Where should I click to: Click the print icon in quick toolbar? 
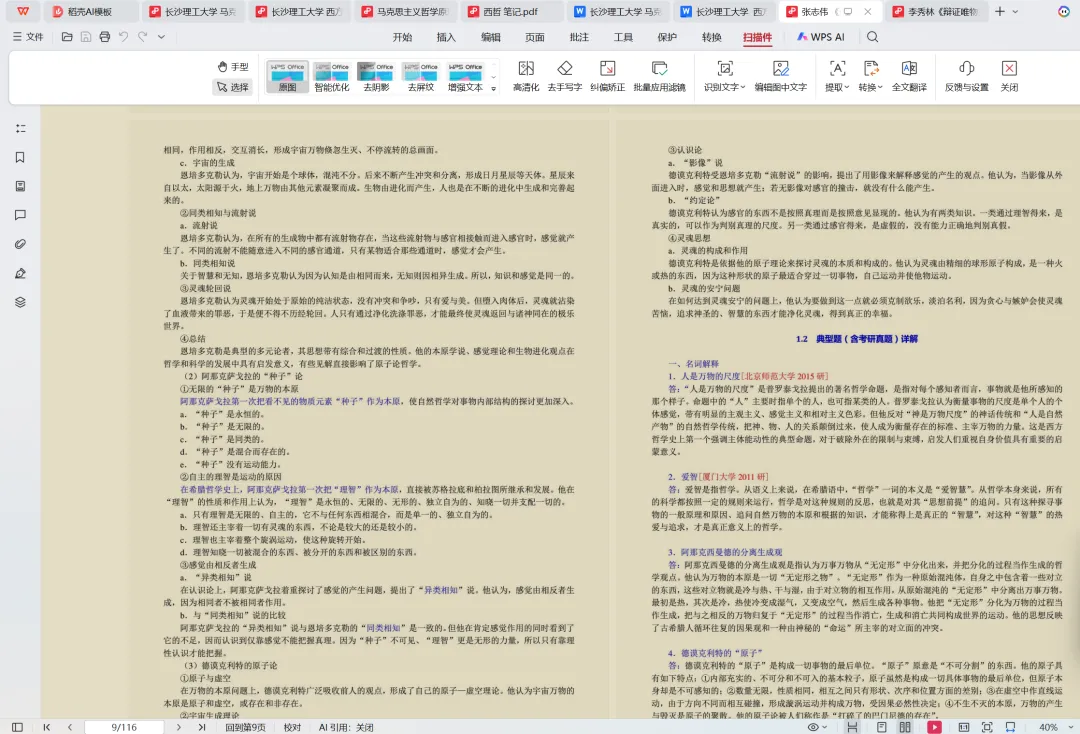click(x=104, y=37)
